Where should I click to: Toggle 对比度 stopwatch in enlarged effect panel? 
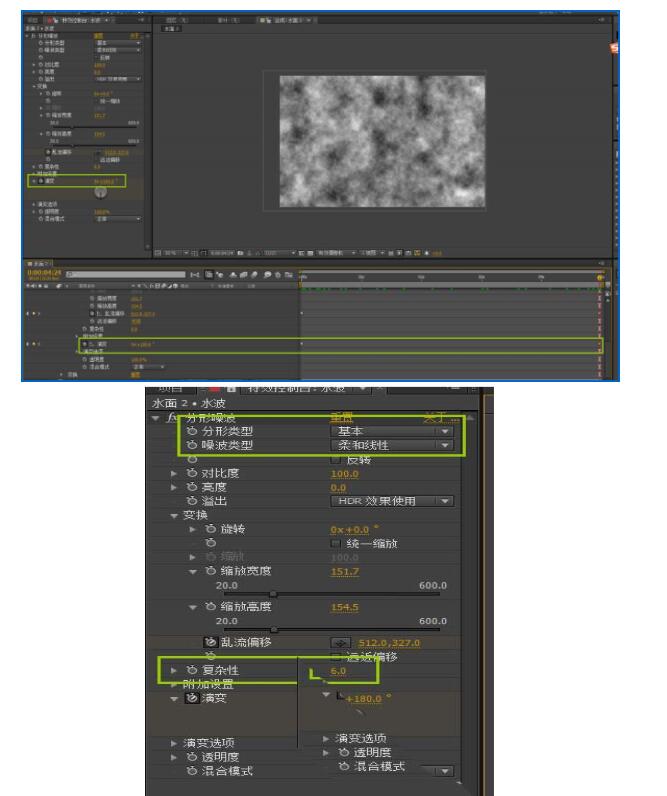point(191,473)
